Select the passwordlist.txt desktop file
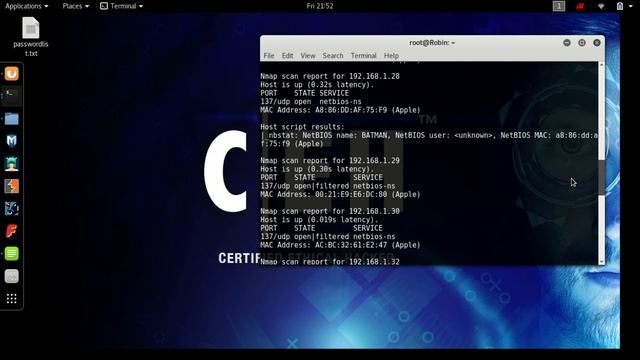The image size is (640, 360). coord(31,37)
